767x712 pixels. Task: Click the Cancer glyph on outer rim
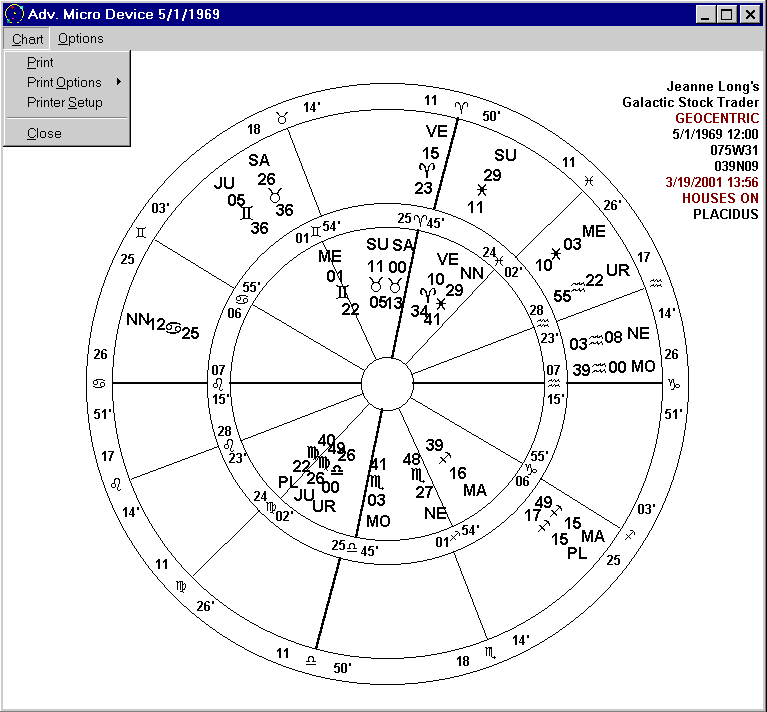(x=99, y=384)
